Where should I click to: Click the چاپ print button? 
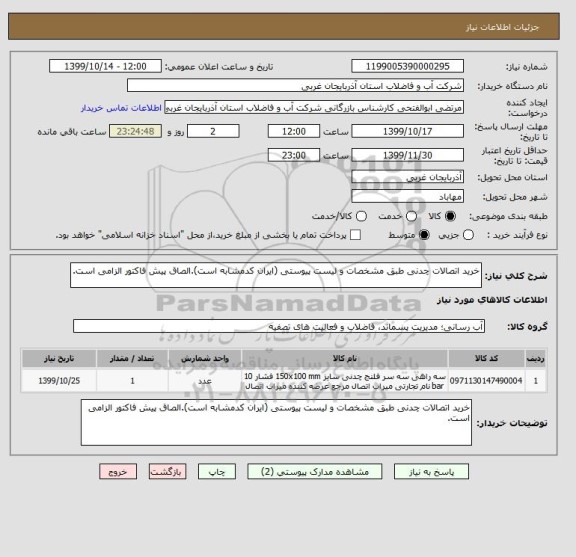click(x=217, y=472)
